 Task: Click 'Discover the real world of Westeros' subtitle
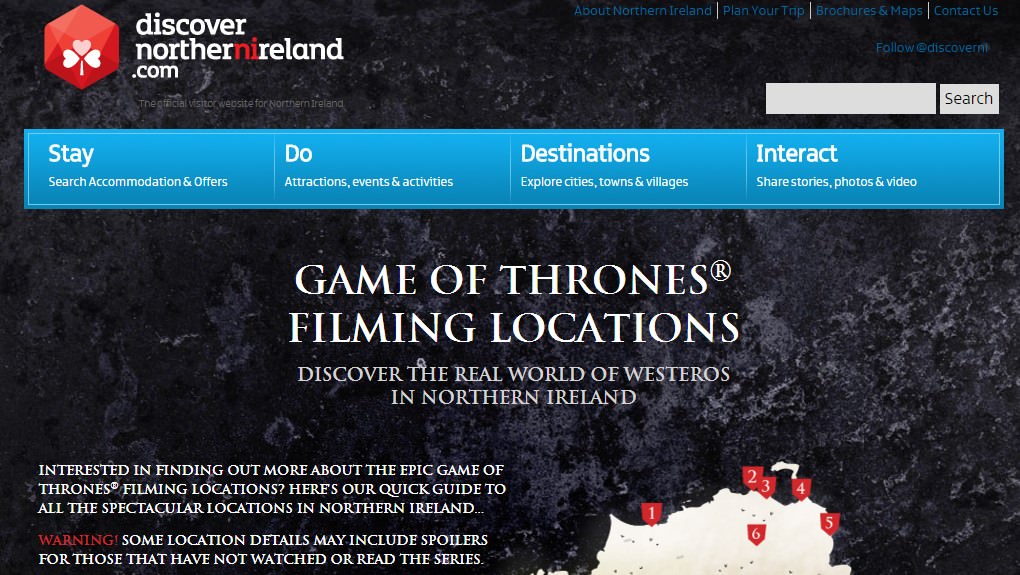point(514,385)
